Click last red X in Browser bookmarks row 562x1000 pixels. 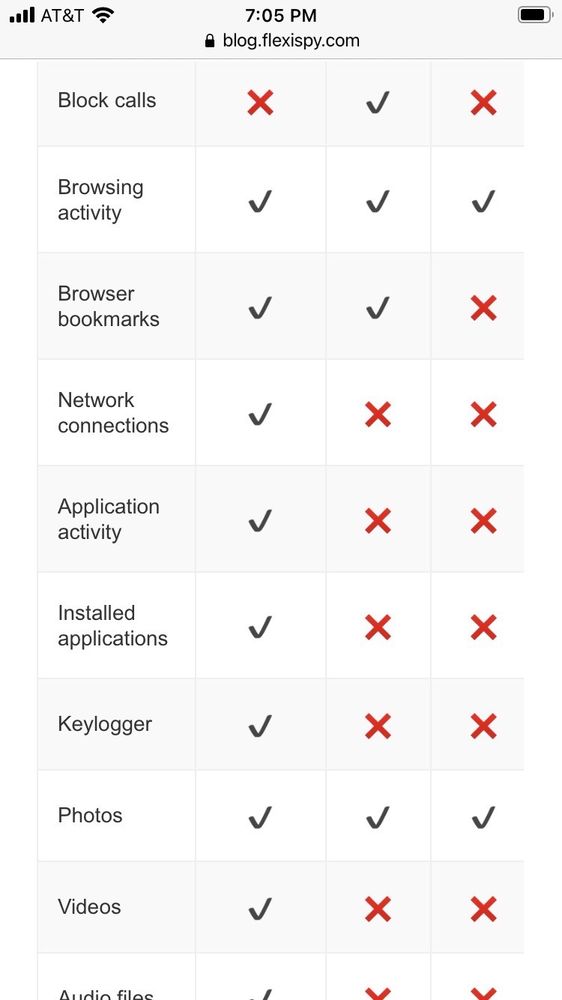(x=484, y=308)
